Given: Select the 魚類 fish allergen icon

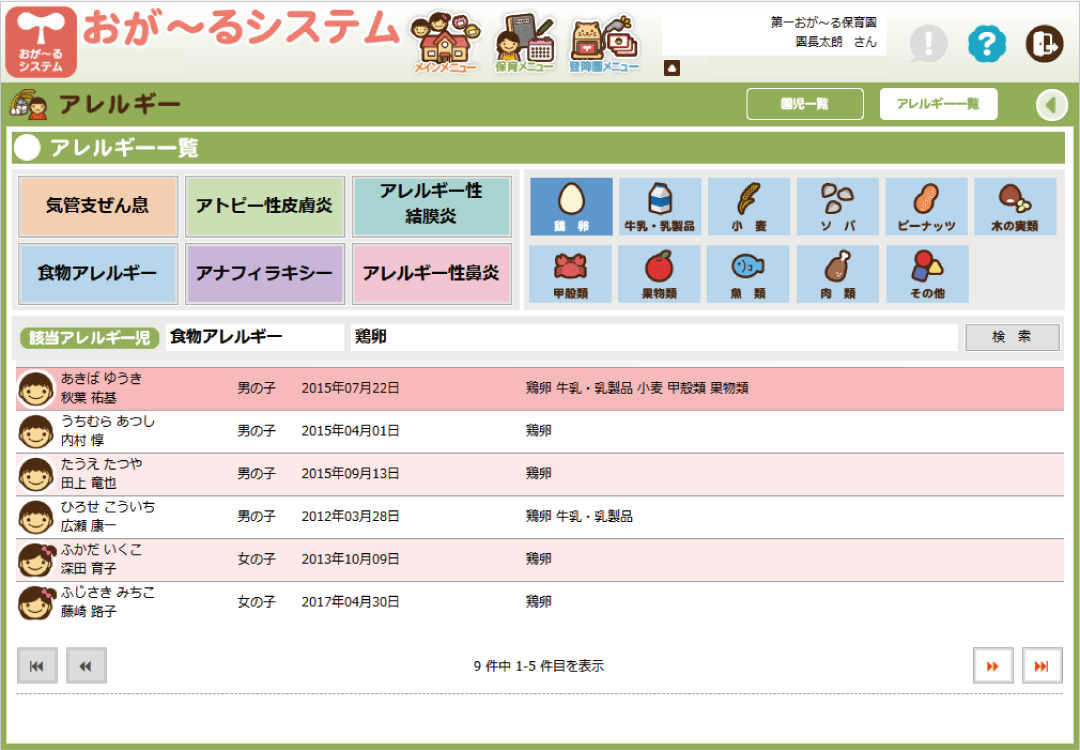Looking at the screenshot, I should pyautogui.click(x=748, y=274).
